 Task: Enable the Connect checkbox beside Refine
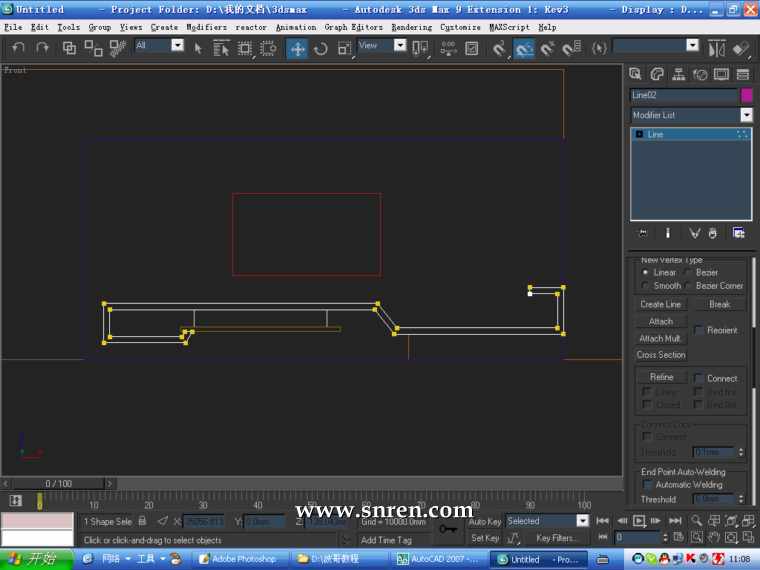pos(698,378)
